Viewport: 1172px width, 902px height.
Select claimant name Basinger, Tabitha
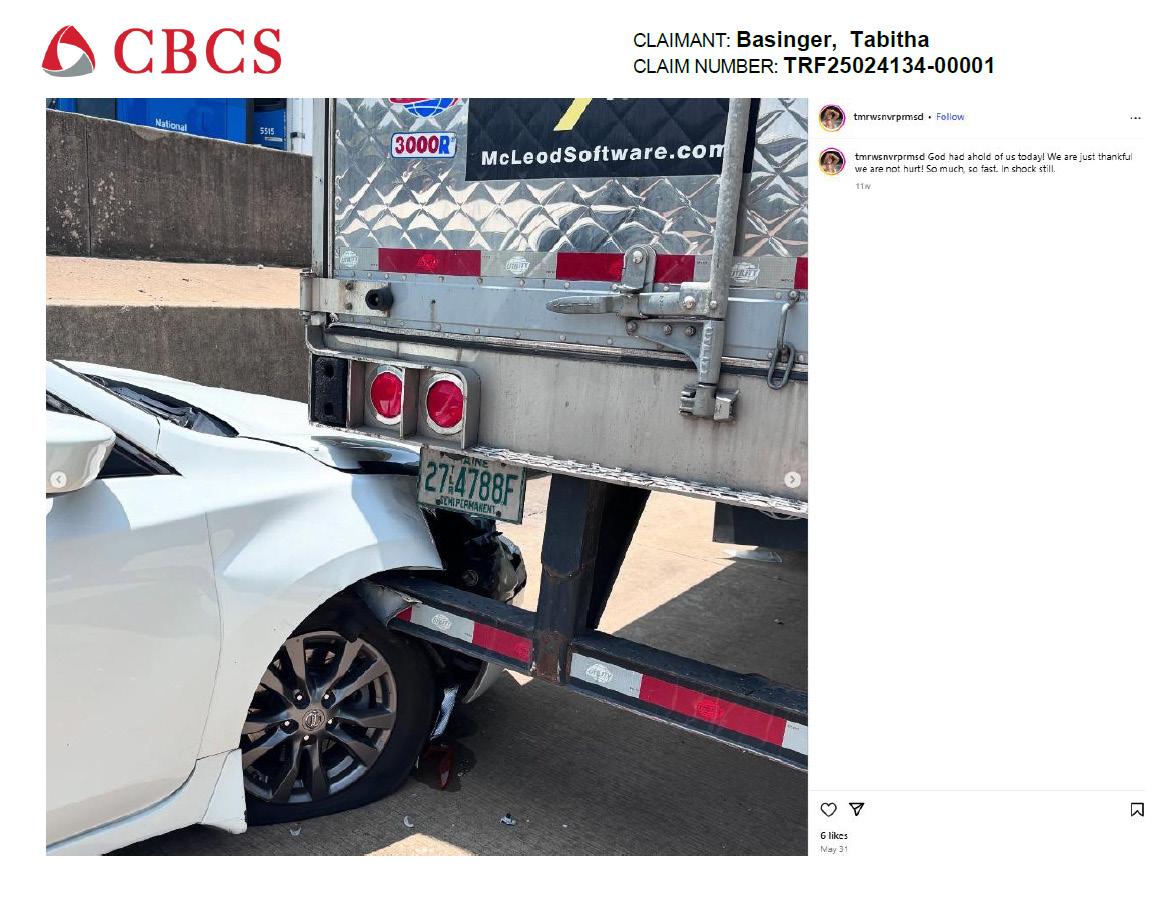coord(833,40)
